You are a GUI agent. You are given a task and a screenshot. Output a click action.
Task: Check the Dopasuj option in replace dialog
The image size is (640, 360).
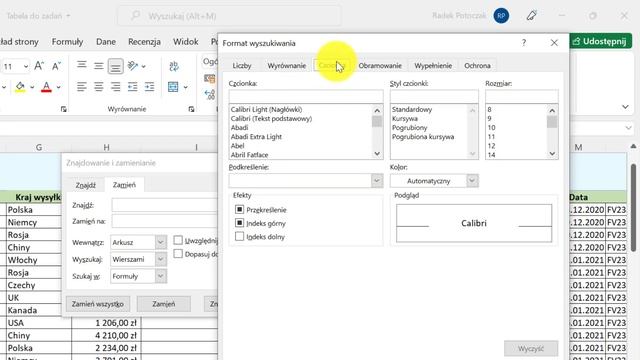(x=178, y=253)
